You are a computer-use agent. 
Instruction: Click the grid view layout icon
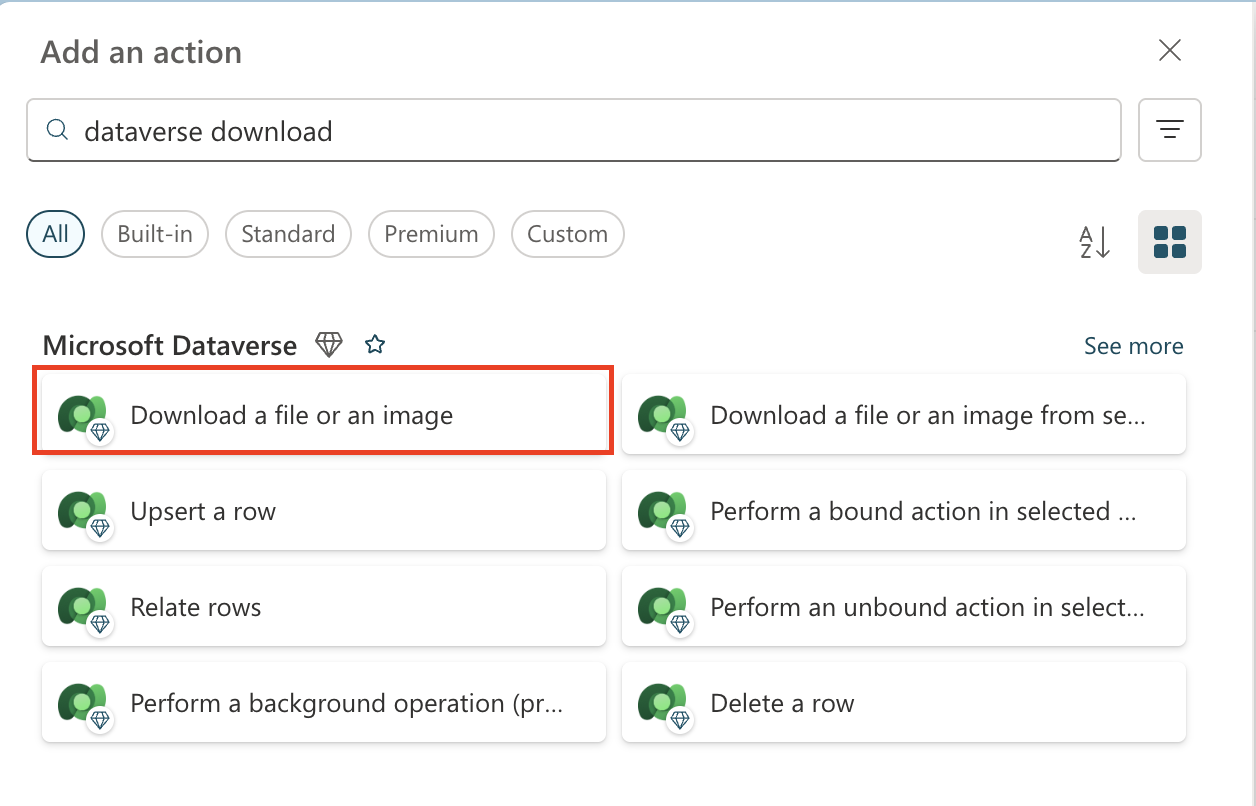click(x=1169, y=241)
